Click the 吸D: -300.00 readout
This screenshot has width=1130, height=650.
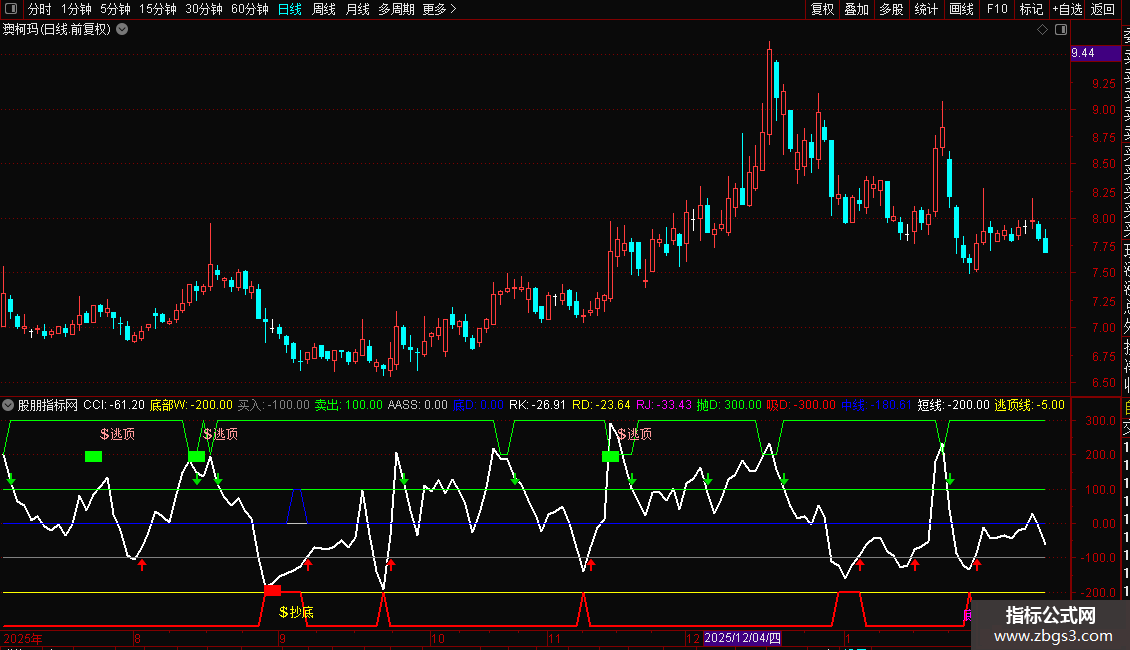point(801,405)
